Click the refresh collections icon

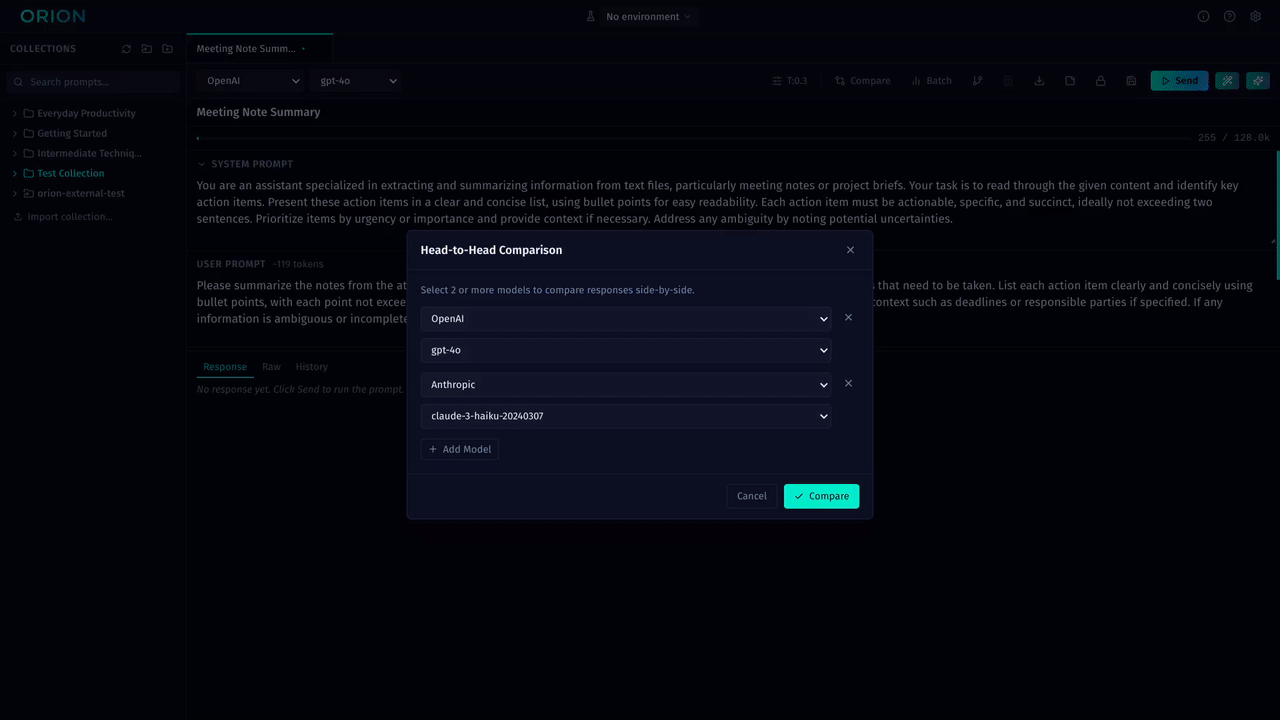click(x=126, y=49)
